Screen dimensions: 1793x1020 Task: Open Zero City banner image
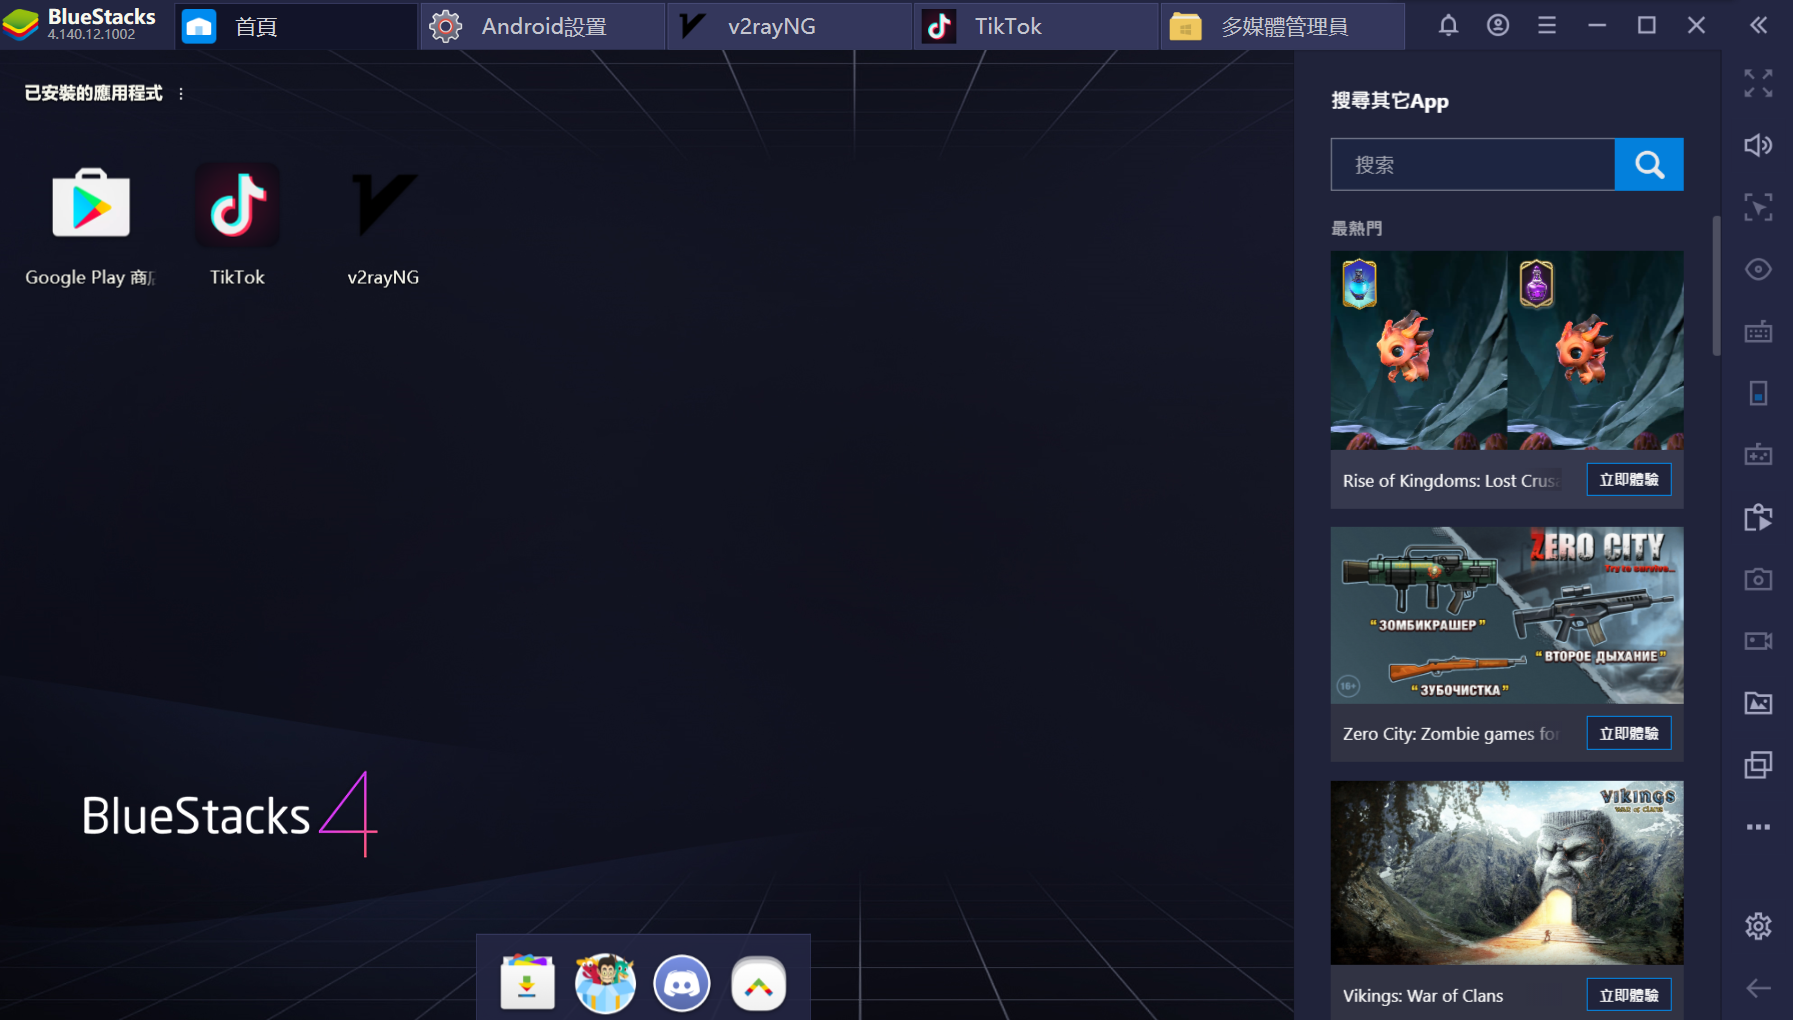(1507, 616)
